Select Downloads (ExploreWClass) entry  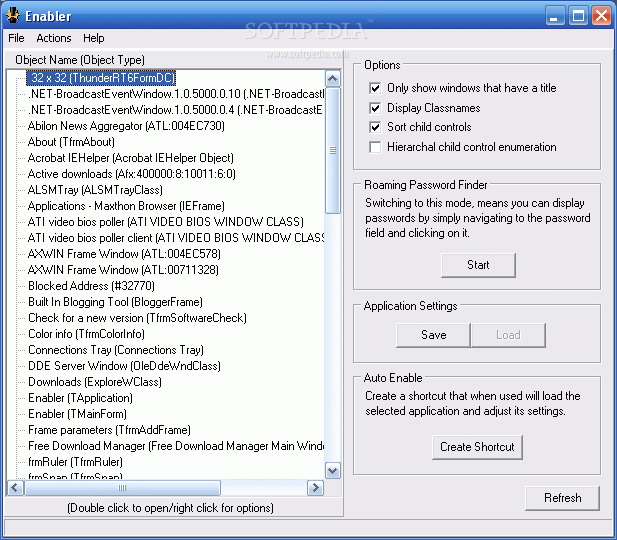click(x=94, y=382)
